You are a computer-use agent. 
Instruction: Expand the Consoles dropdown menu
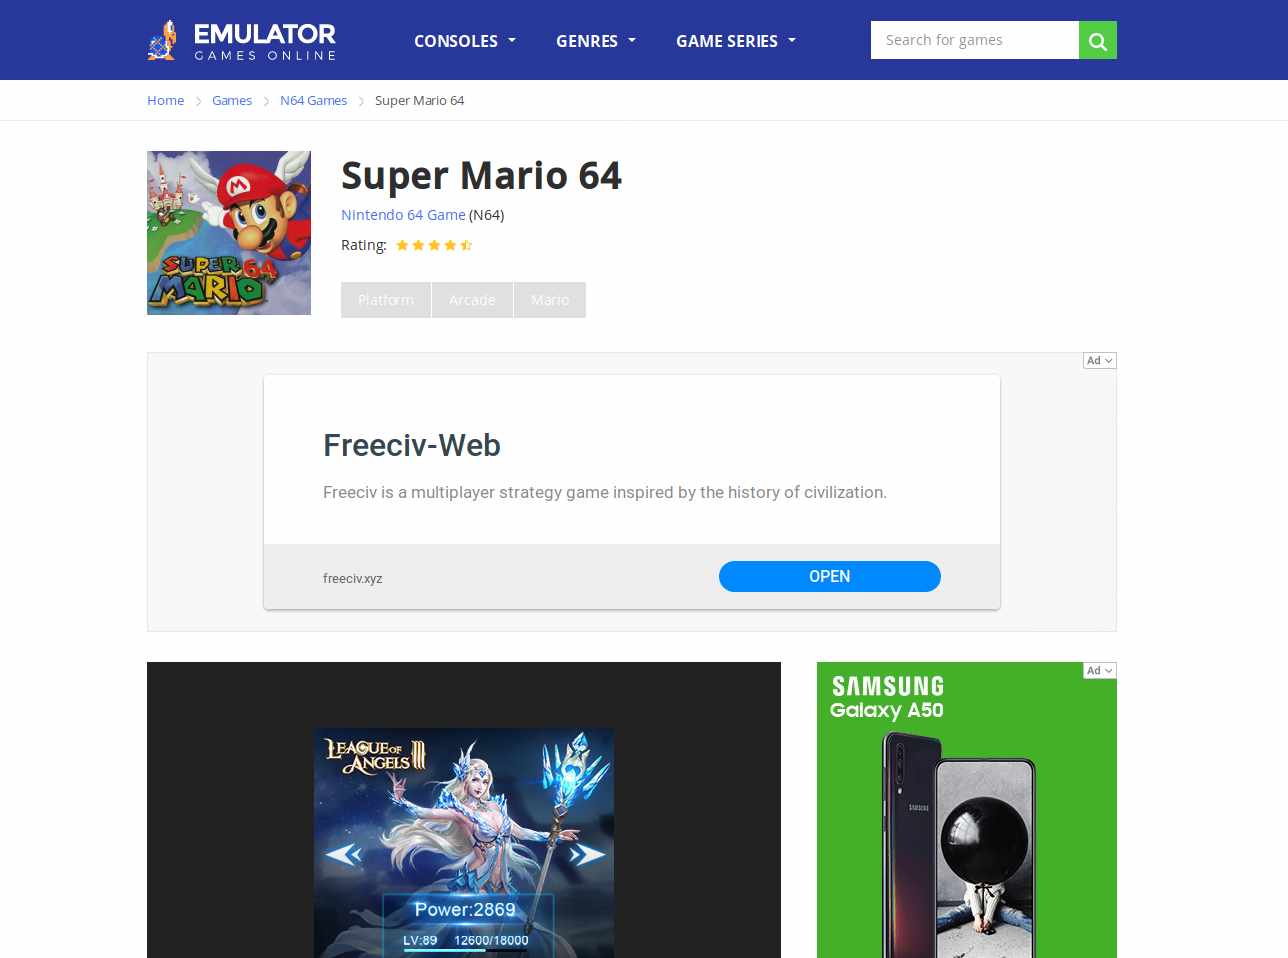coord(465,41)
